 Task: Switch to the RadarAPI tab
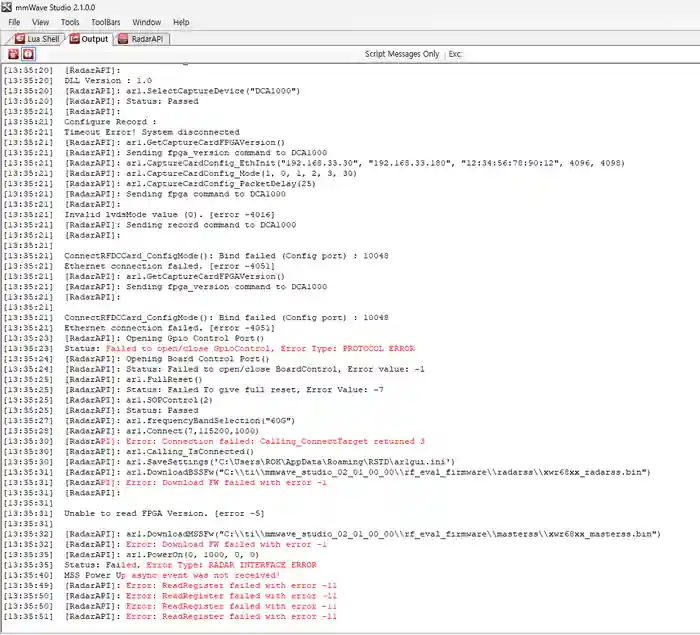pos(141,39)
